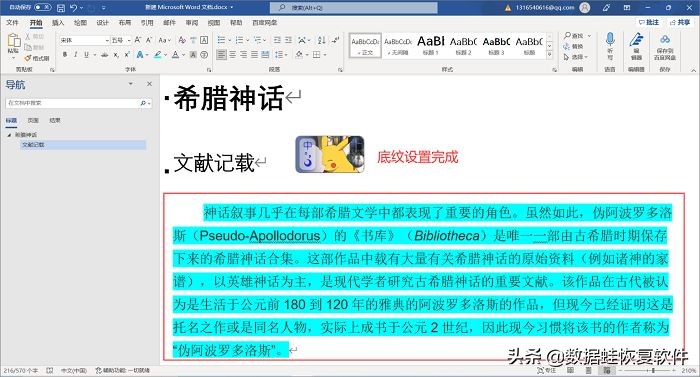Screen dimensions: 700x377
Task: Click the Increase Font Size icon
Action: (x=138, y=40)
